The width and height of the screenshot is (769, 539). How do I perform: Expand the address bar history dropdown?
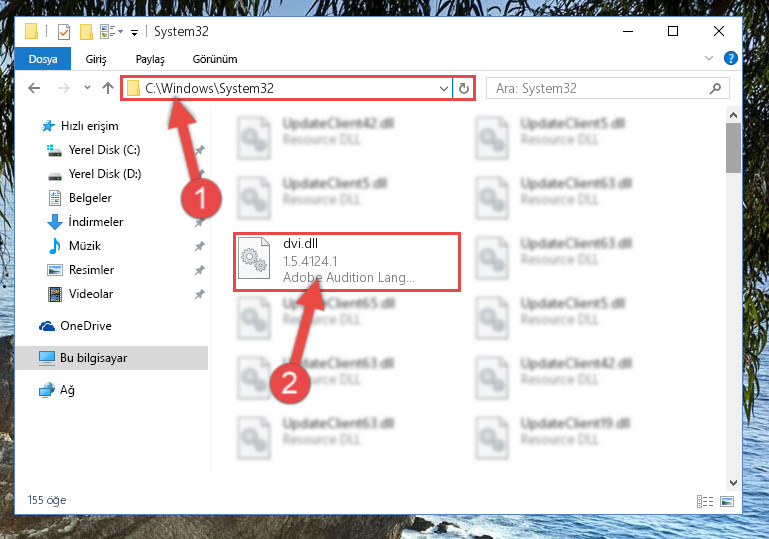pos(443,89)
